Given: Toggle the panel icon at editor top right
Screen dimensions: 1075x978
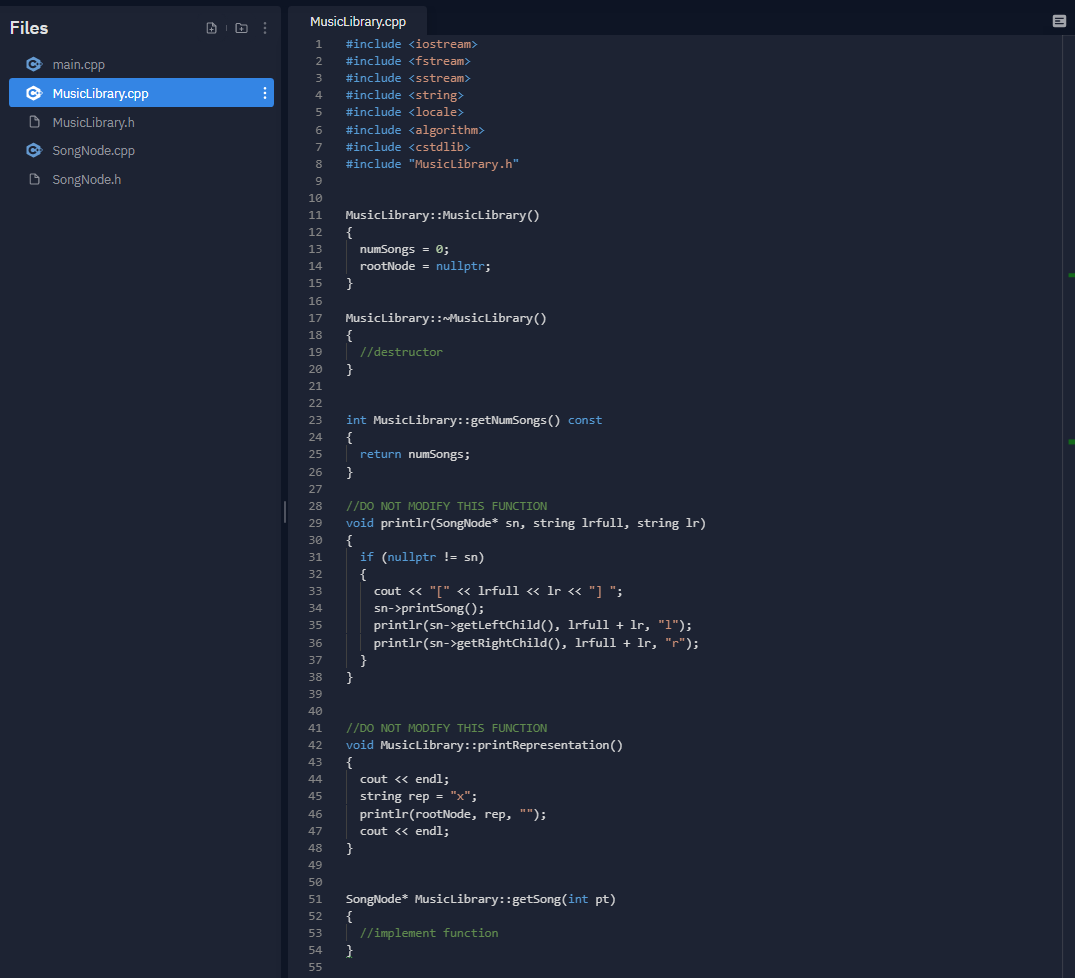Looking at the screenshot, I should pos(1059,21).
